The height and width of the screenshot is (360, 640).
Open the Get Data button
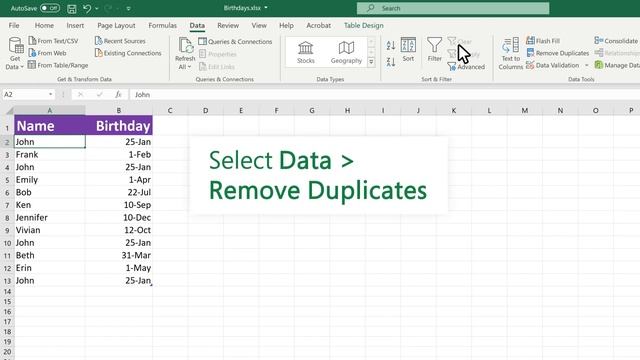(x=15, y=53)
